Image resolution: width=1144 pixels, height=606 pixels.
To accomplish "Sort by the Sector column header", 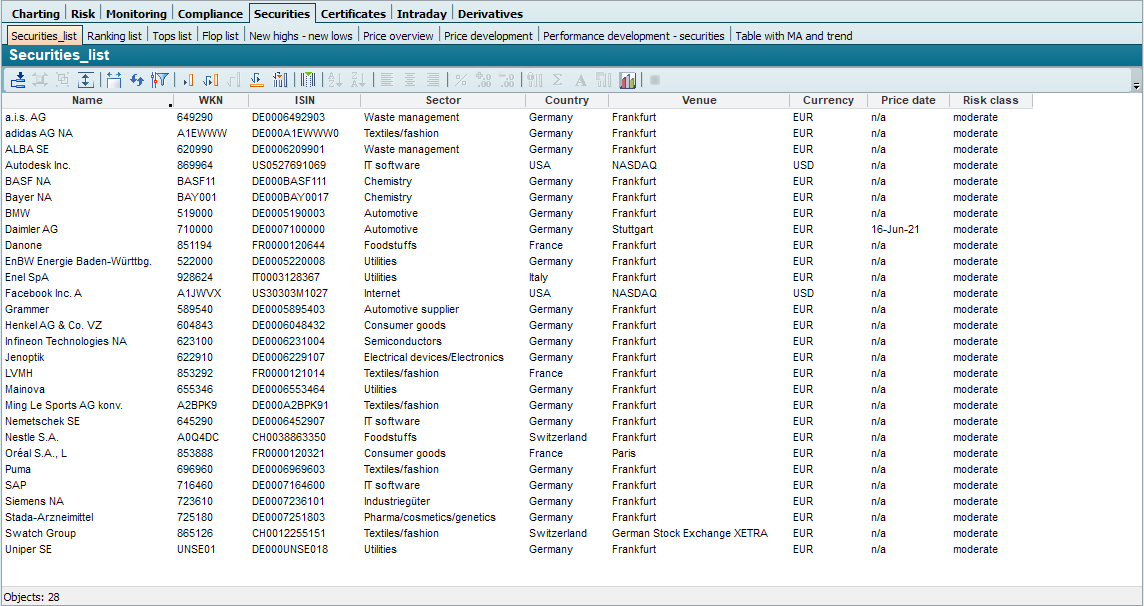I will point(443,100).
